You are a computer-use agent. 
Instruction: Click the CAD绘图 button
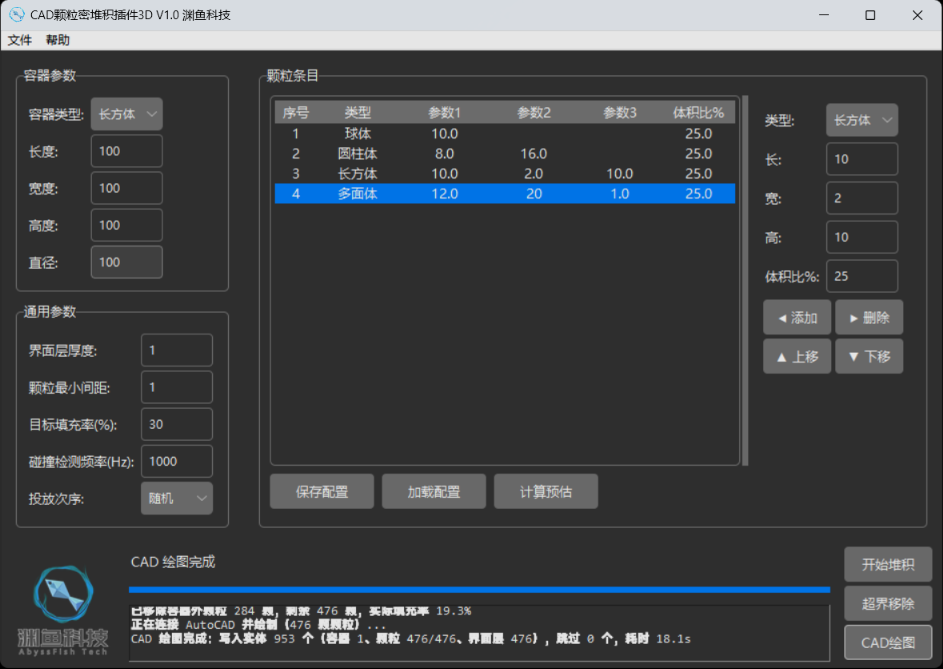click(888, 643)
